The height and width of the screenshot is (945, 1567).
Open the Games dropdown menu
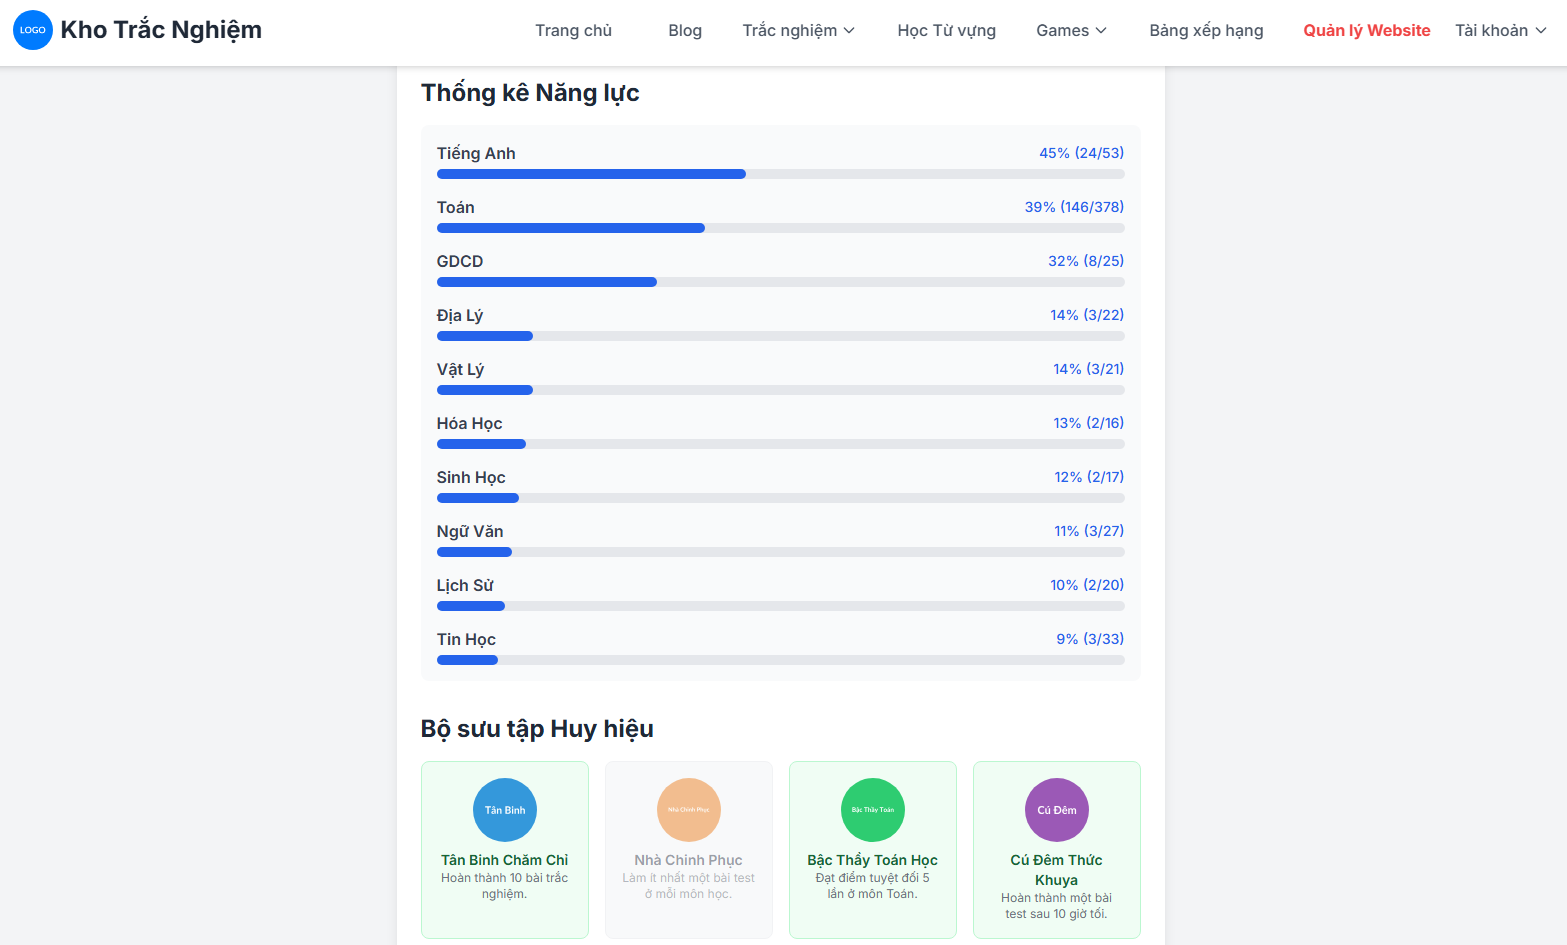pos(1071,30)
